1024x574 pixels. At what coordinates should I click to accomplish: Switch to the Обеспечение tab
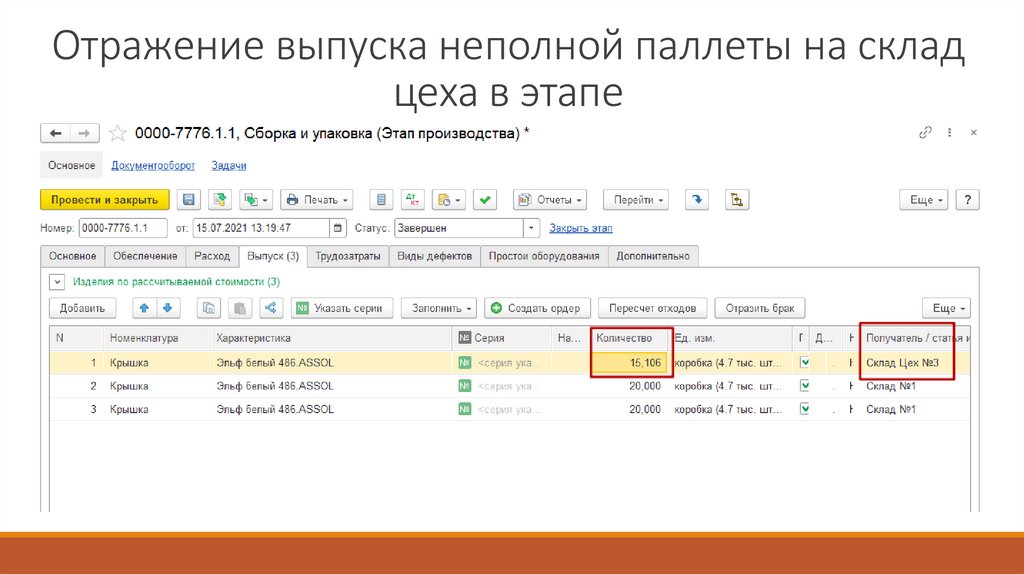tap(145, 256)
